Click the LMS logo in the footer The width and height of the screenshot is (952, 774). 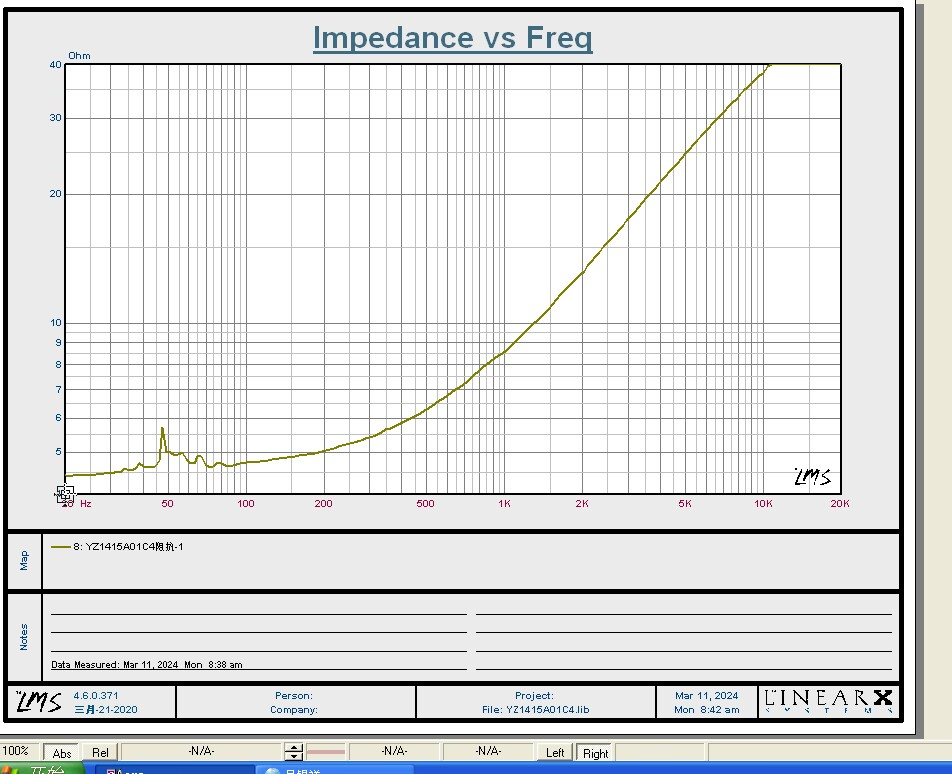pos(39,701)
